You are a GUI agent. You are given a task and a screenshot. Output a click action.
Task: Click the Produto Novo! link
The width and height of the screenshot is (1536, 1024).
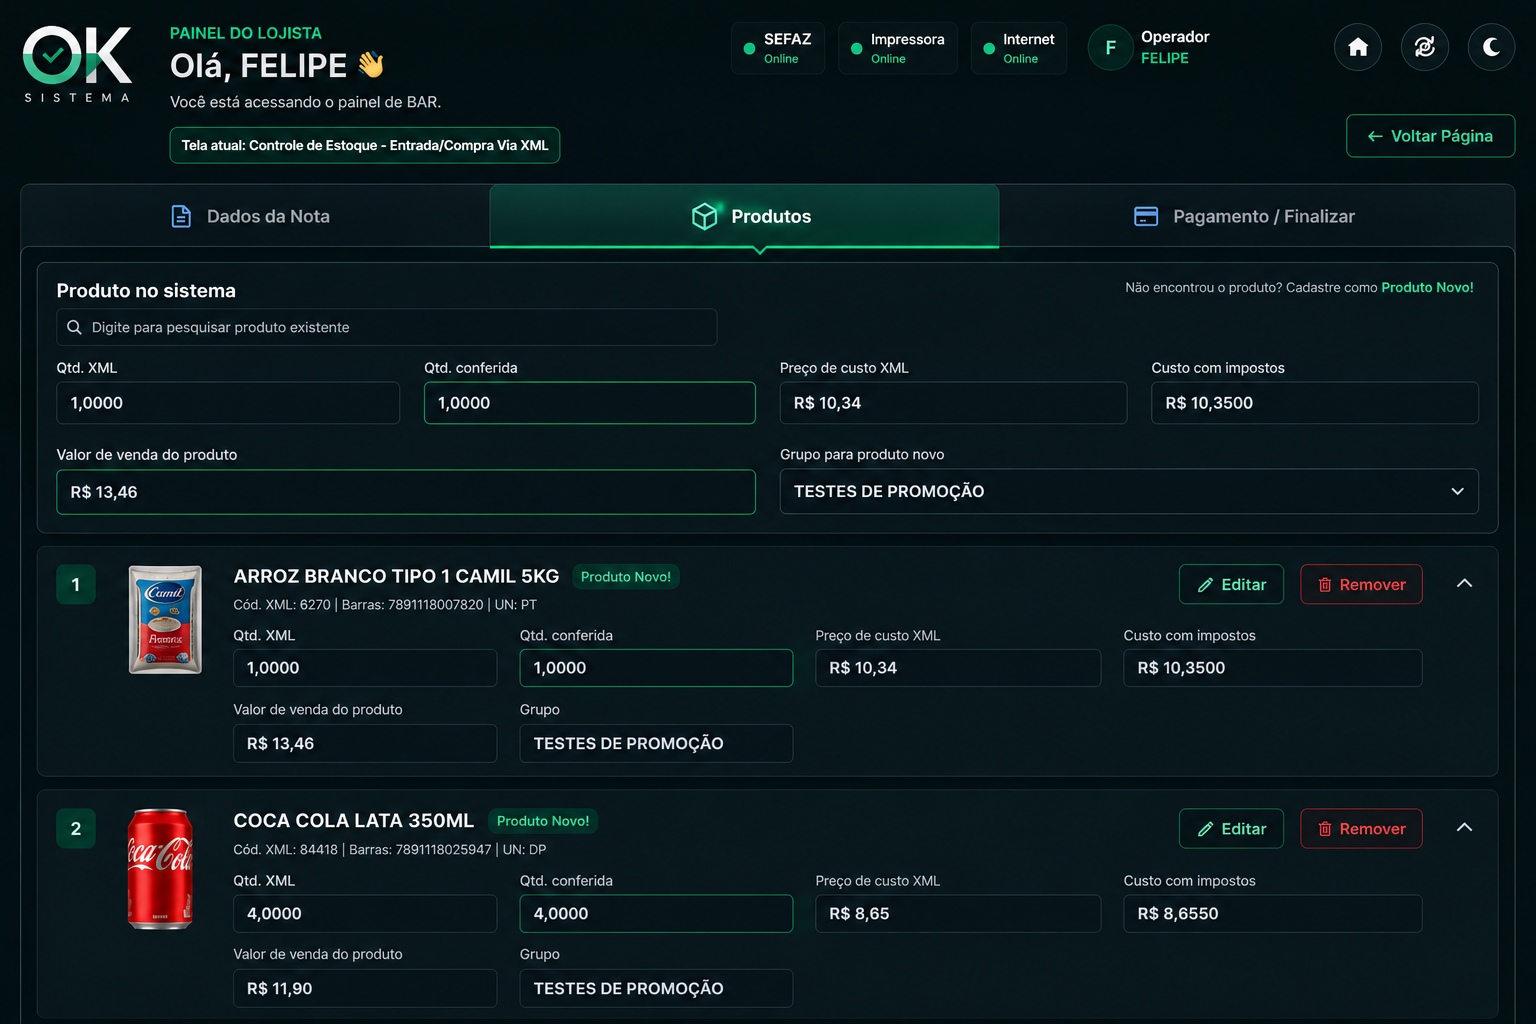click(x=1427, y=287)
